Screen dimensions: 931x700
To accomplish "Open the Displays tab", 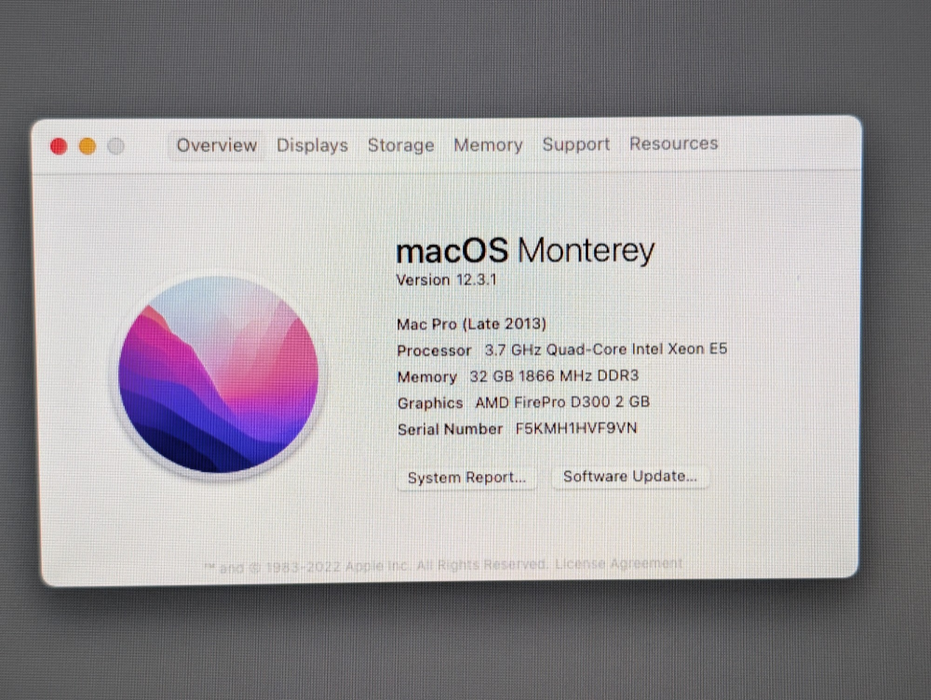I will [x=312, y=145].
